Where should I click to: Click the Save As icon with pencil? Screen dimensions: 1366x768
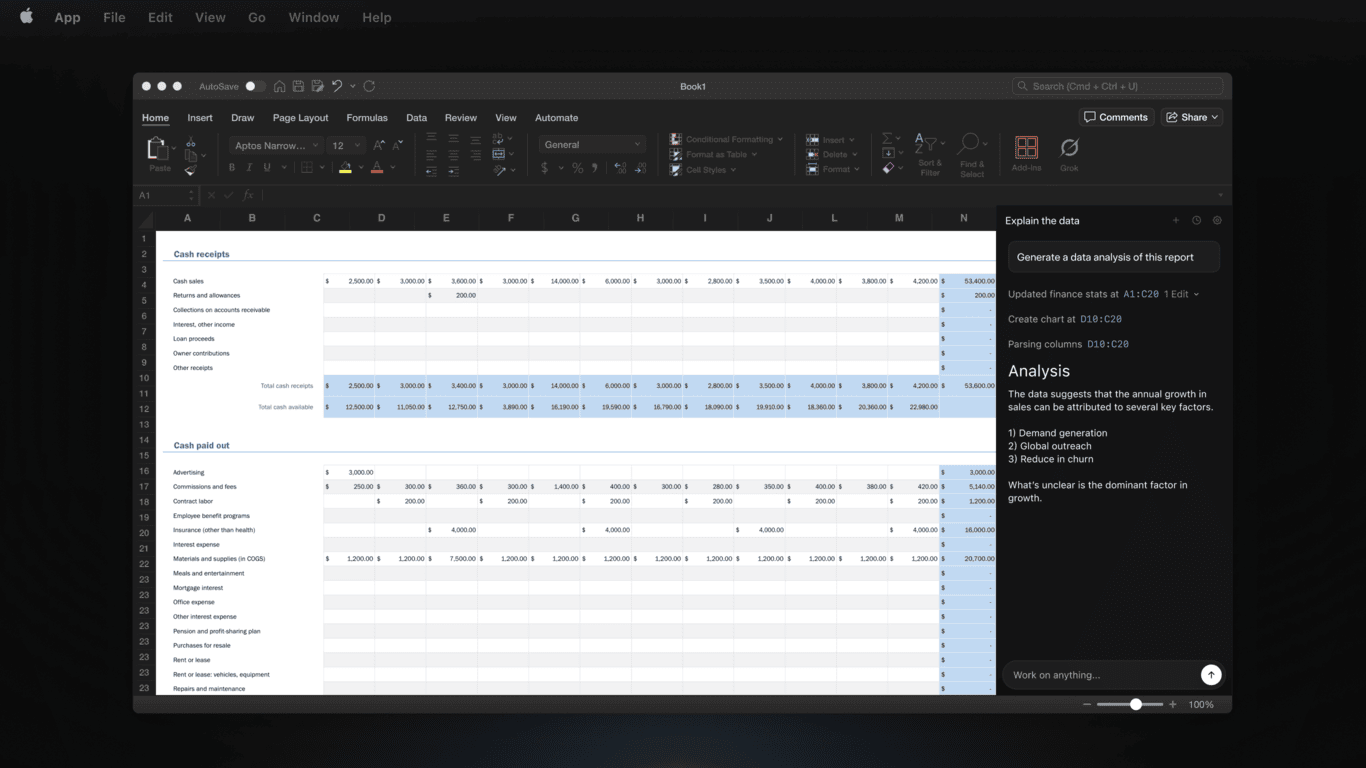tap(317, 86)
